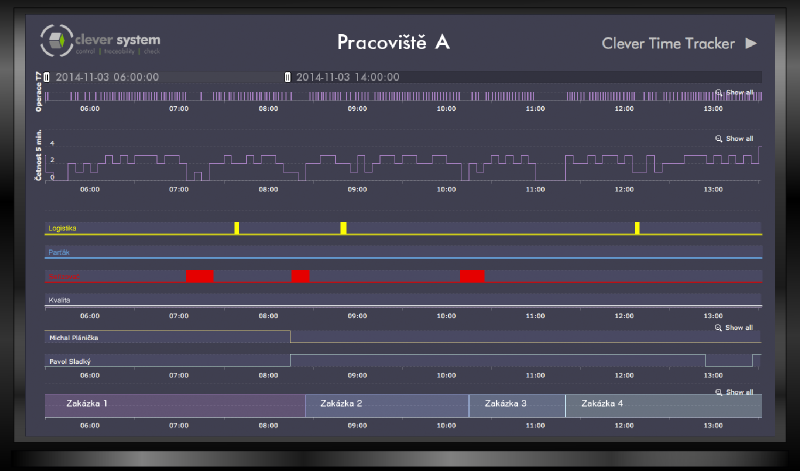Click the Kvalita row label
The width and height of the screenshot is (800, 471).
(x=59, y=300)
